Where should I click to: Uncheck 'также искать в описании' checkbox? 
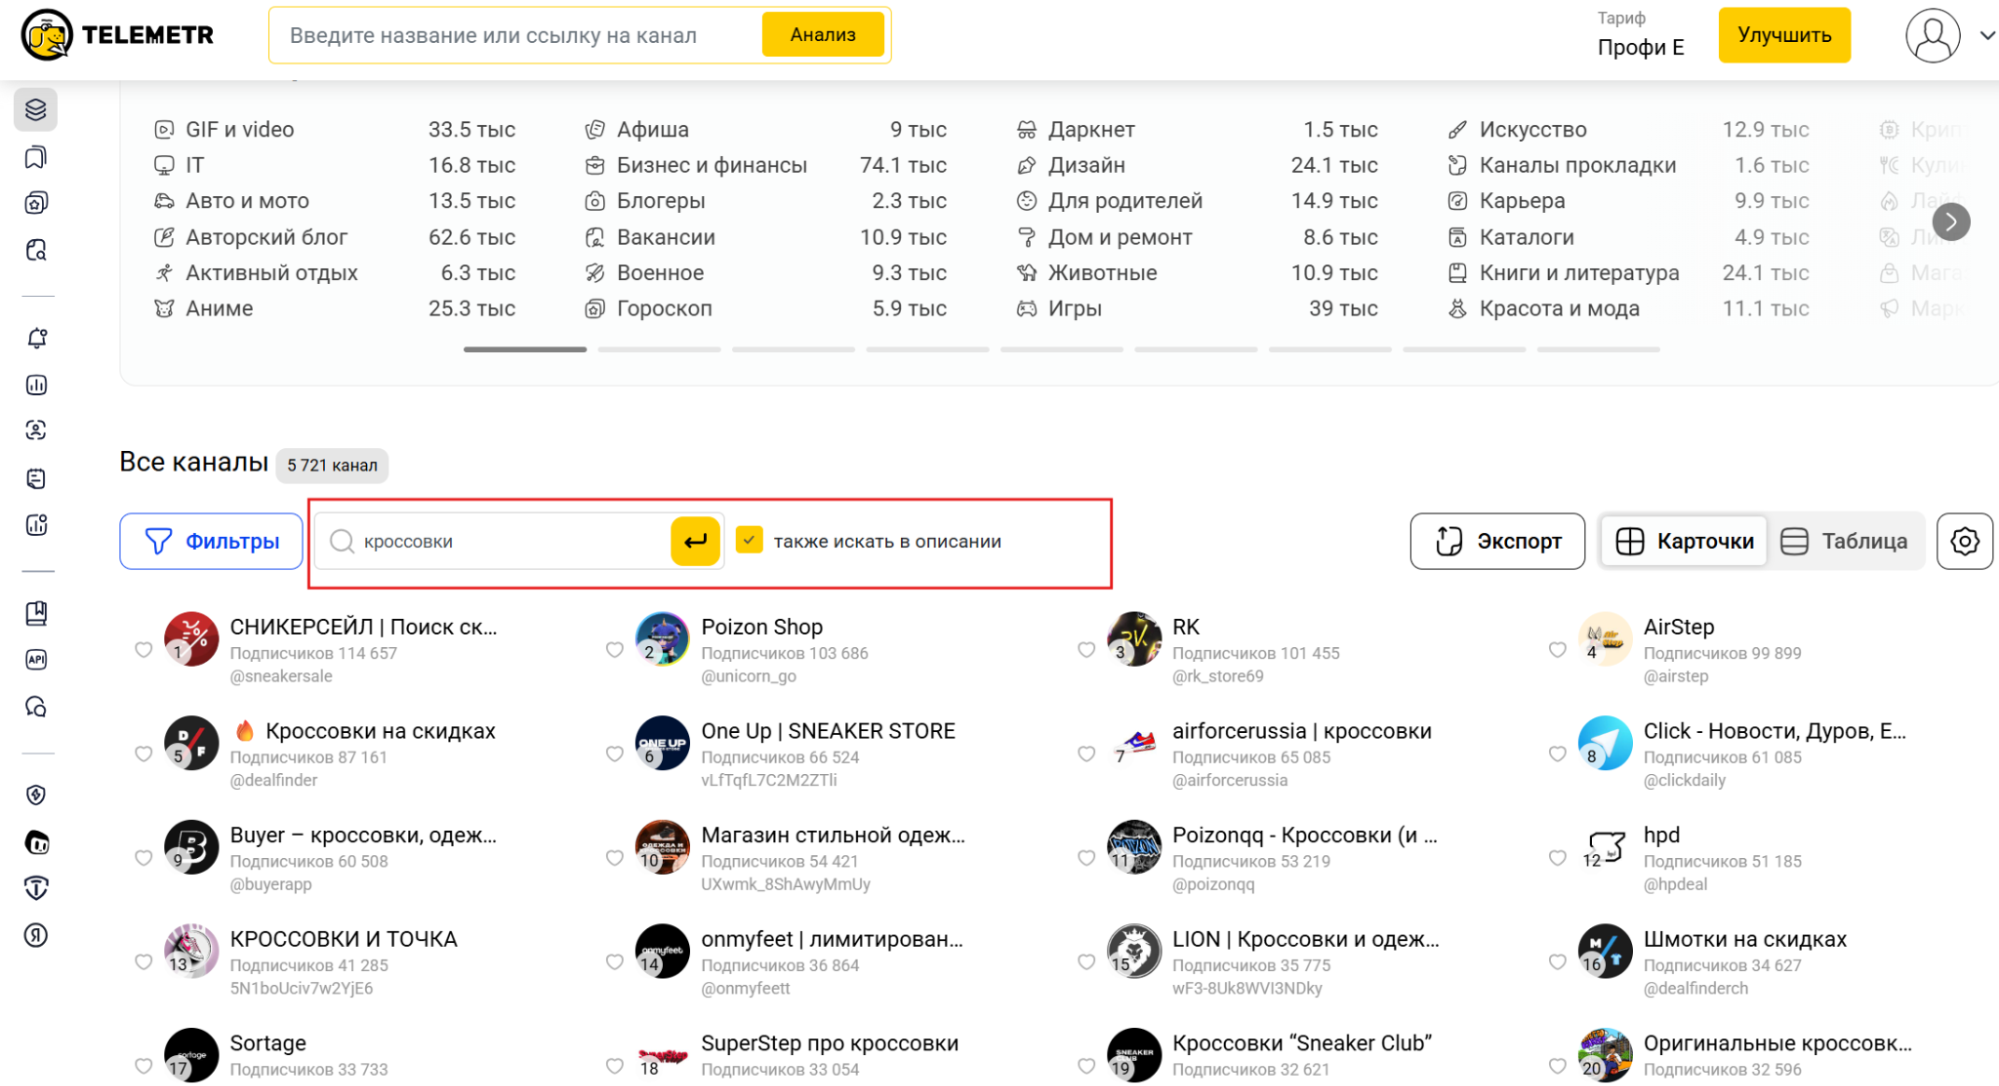[749, 540]
